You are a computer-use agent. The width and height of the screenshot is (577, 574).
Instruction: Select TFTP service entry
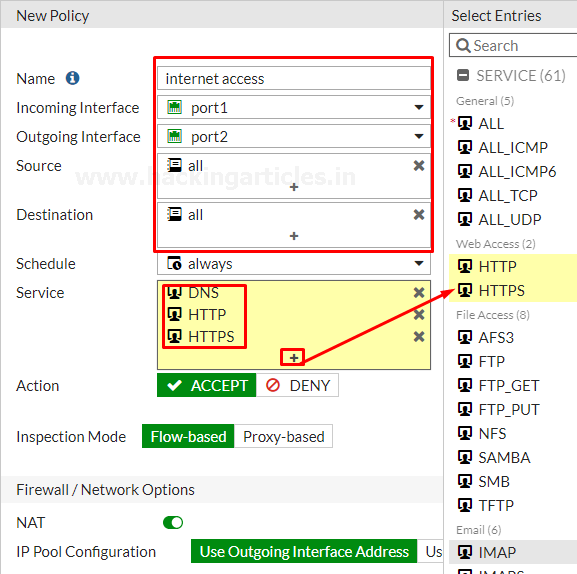click(x=513, y=505)
